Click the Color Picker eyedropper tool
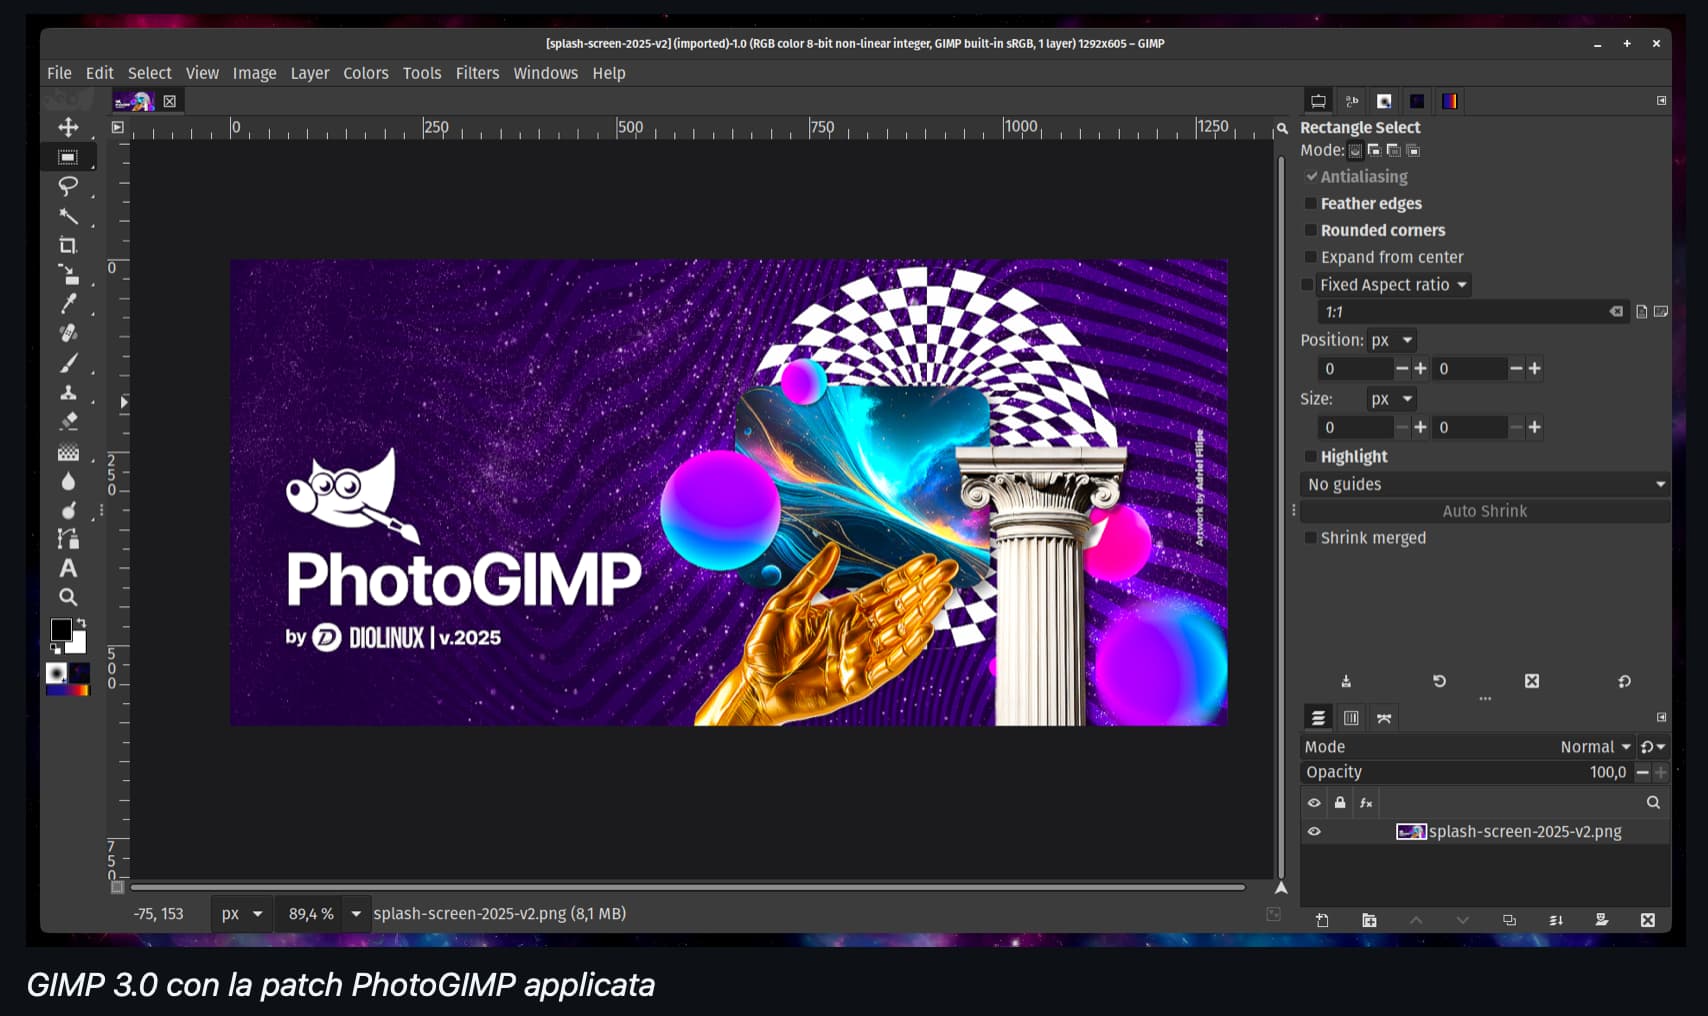Screen dimensions: 1708x1016 point(68,304)
